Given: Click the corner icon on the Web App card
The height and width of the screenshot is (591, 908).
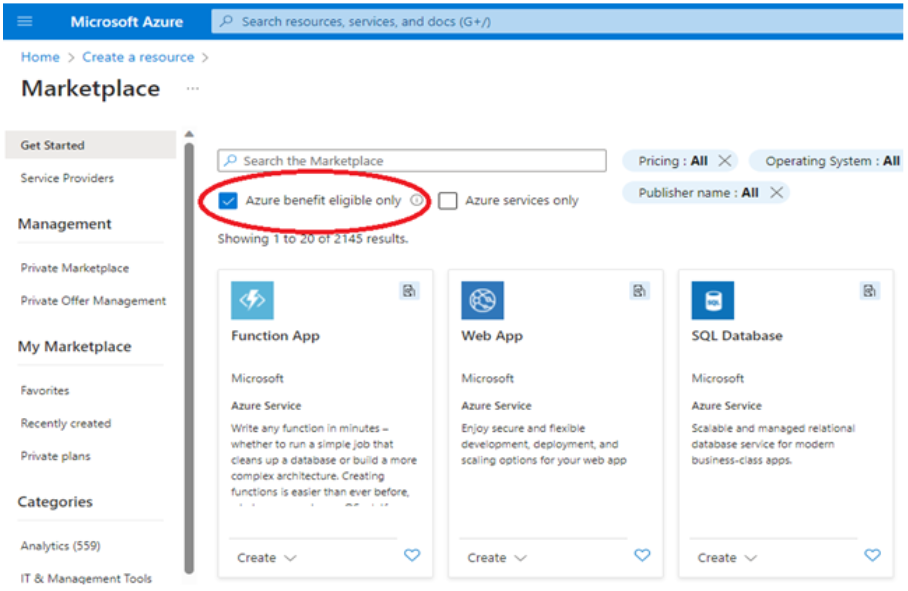Looking at the screenshot, I should [639, 289].
